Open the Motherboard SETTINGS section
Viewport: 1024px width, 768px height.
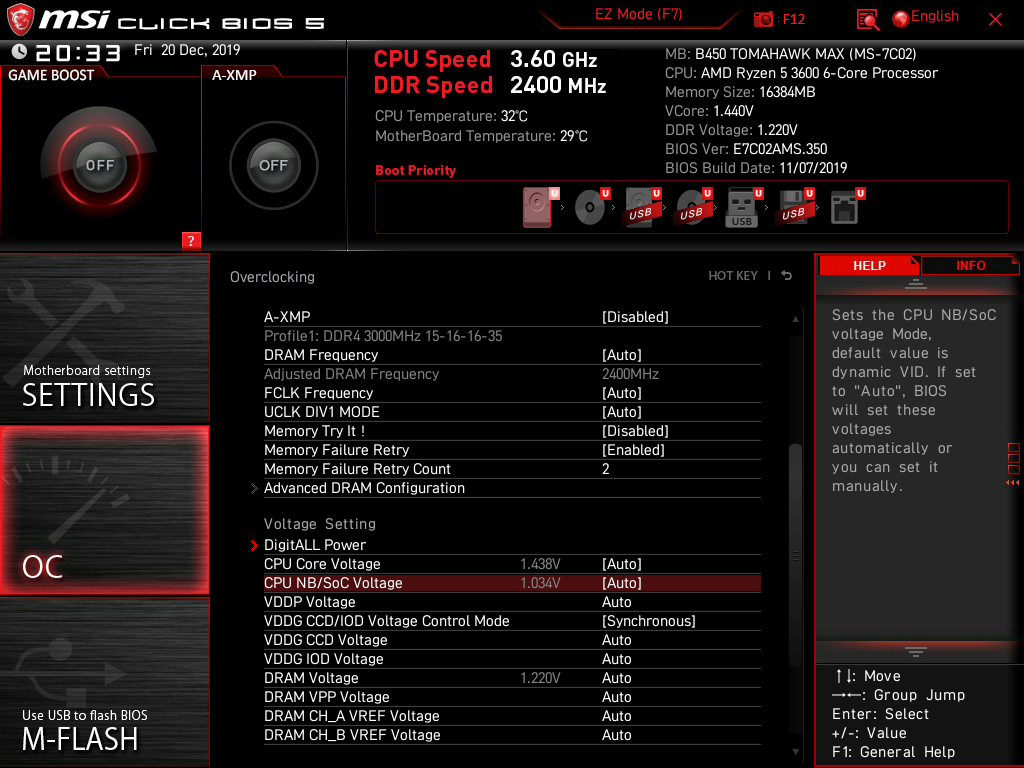104,338
